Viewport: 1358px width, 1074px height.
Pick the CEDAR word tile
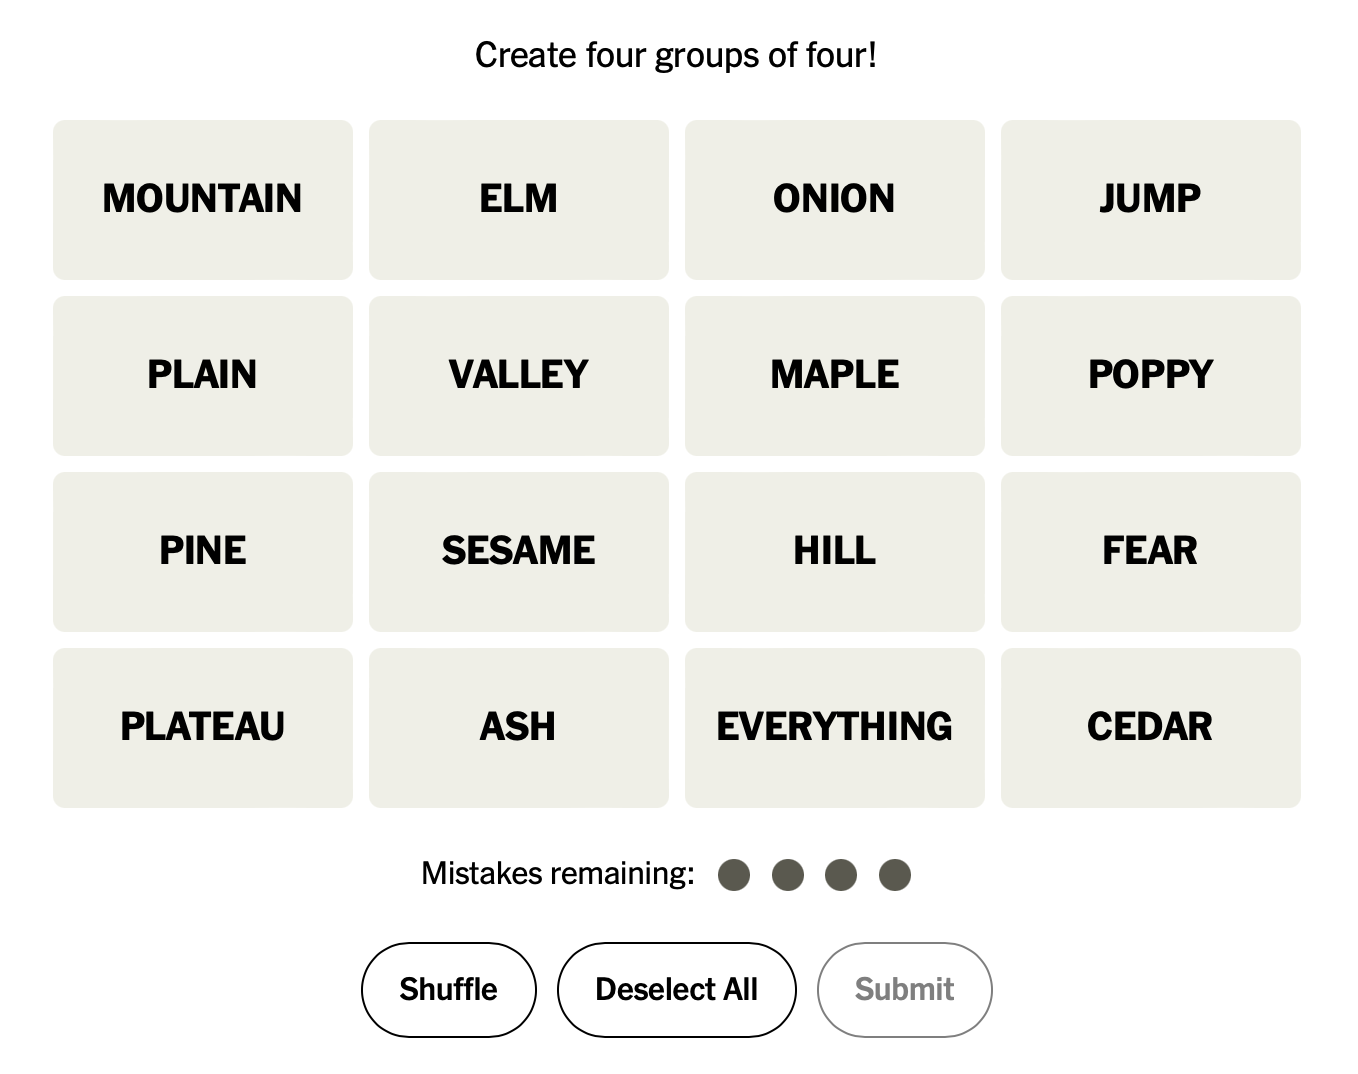coord(1150,727)
